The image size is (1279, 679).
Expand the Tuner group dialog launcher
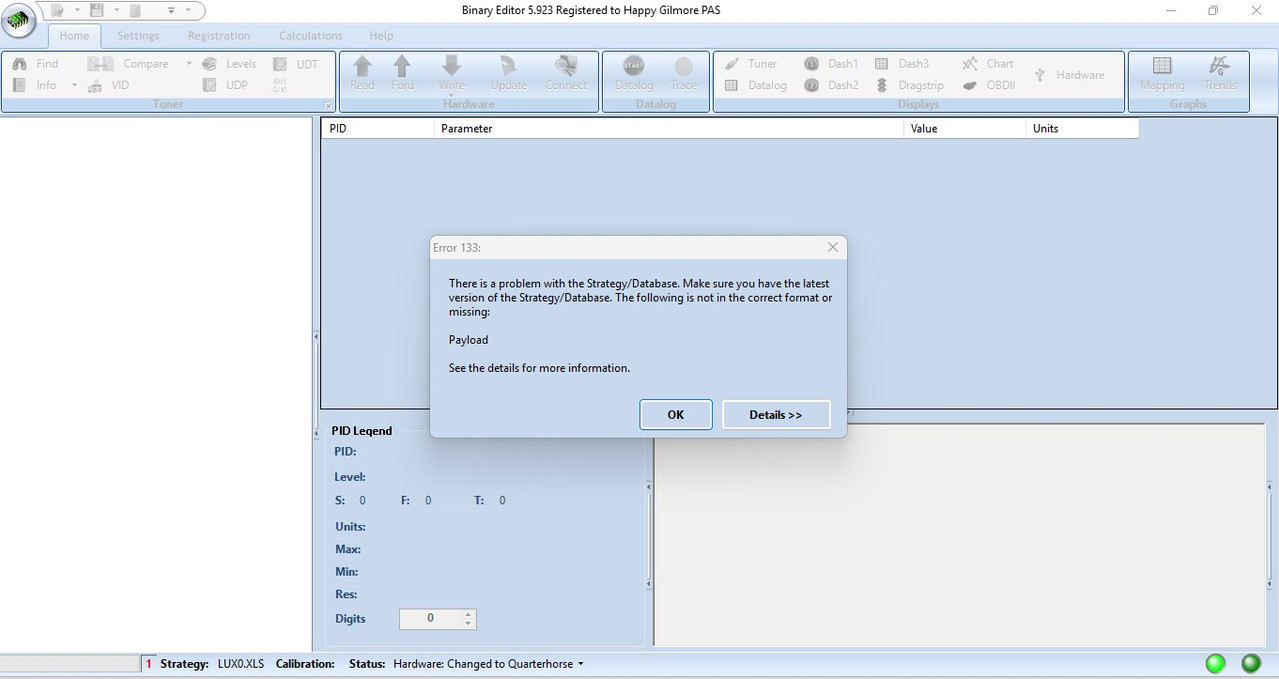[328, 105]
